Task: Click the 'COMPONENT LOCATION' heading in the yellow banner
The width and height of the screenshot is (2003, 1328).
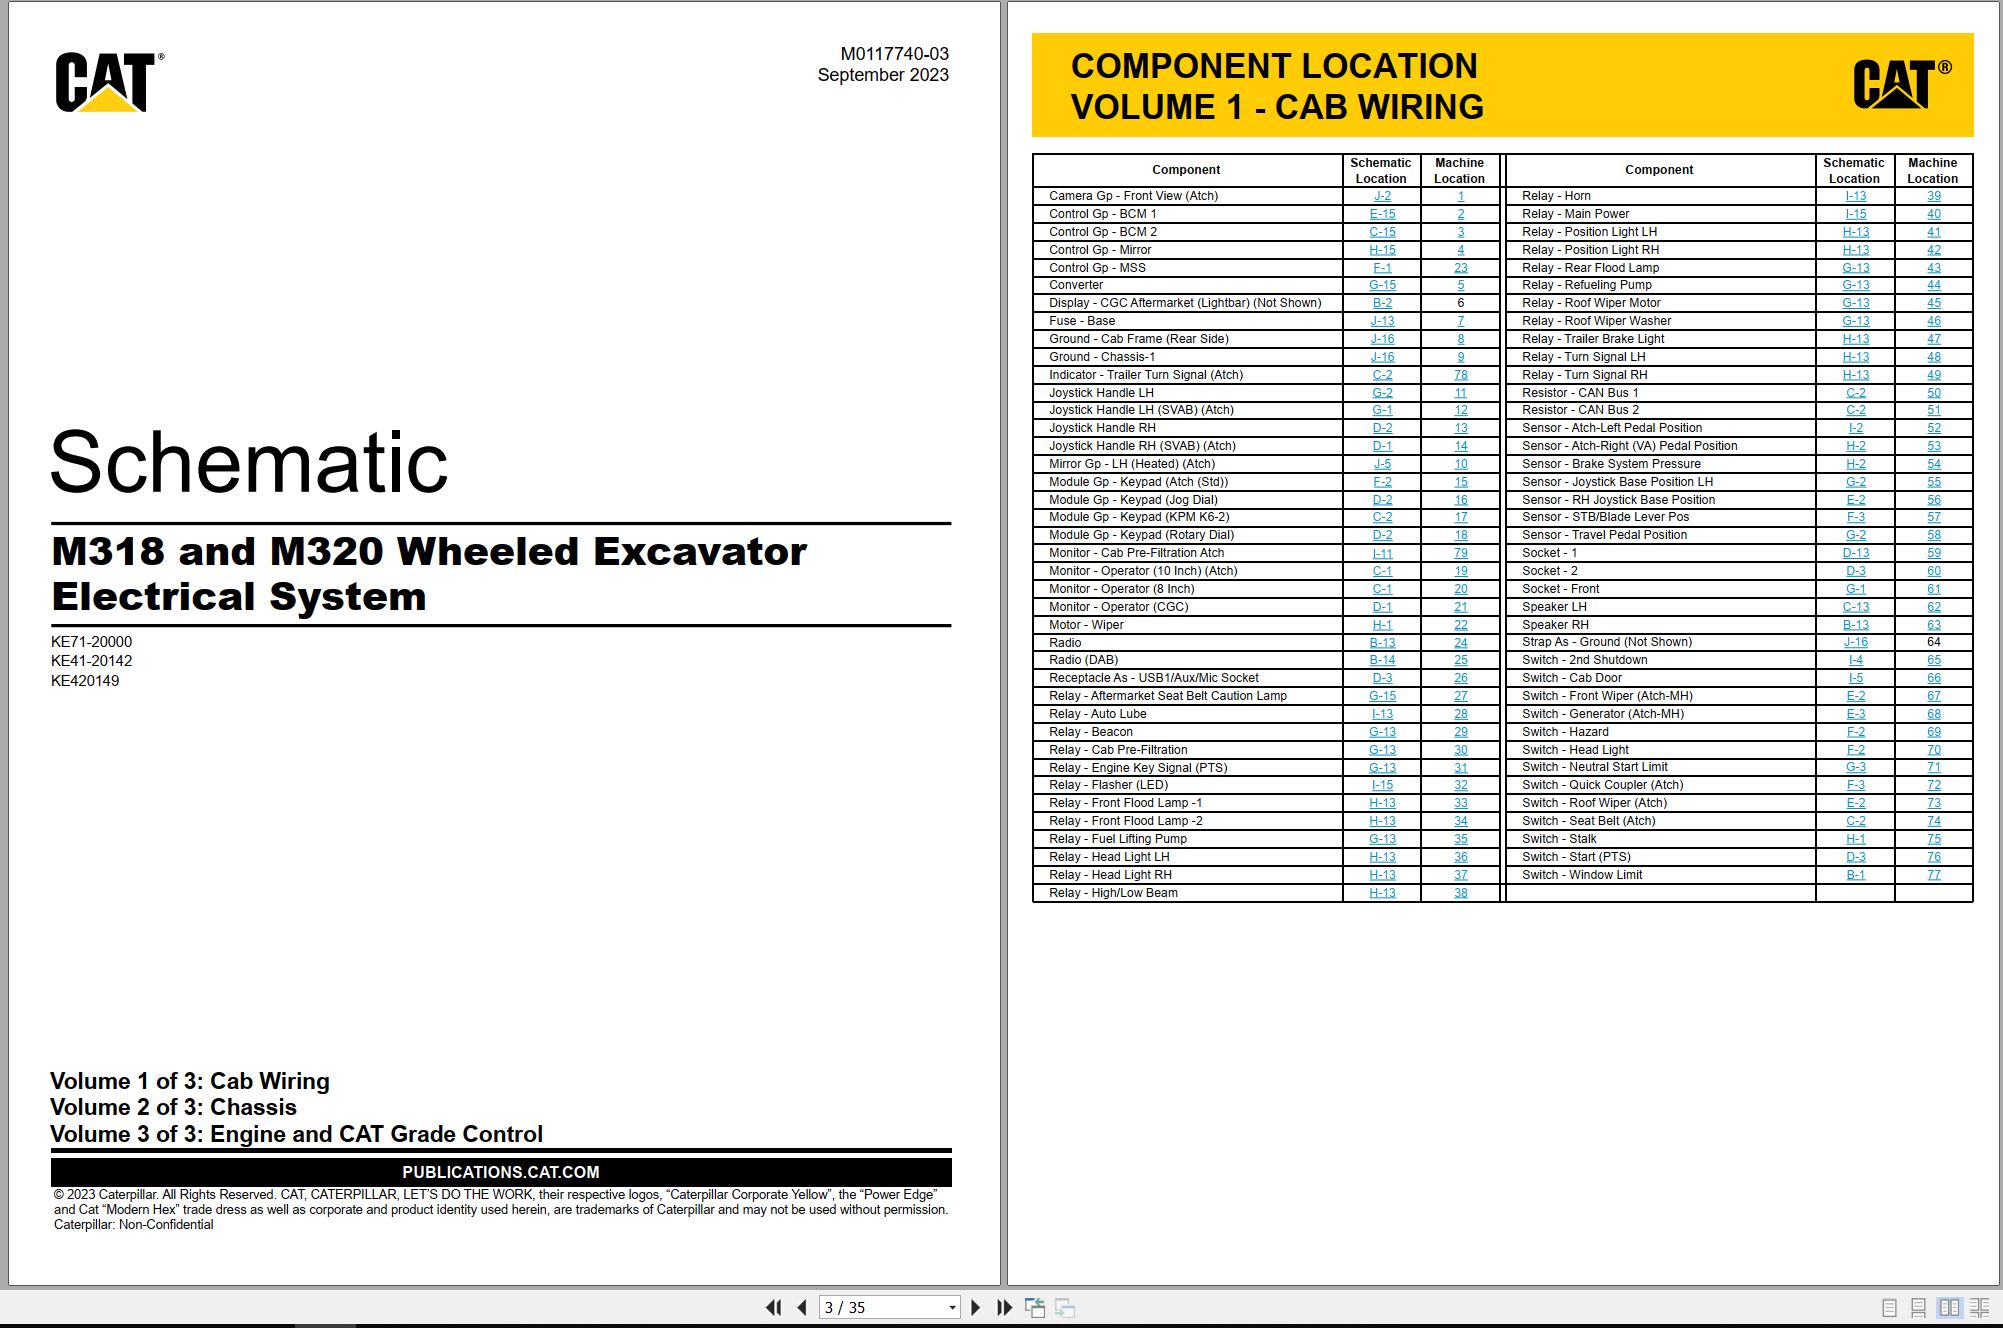Action: pyautogui.click(x=1274, y=66)
